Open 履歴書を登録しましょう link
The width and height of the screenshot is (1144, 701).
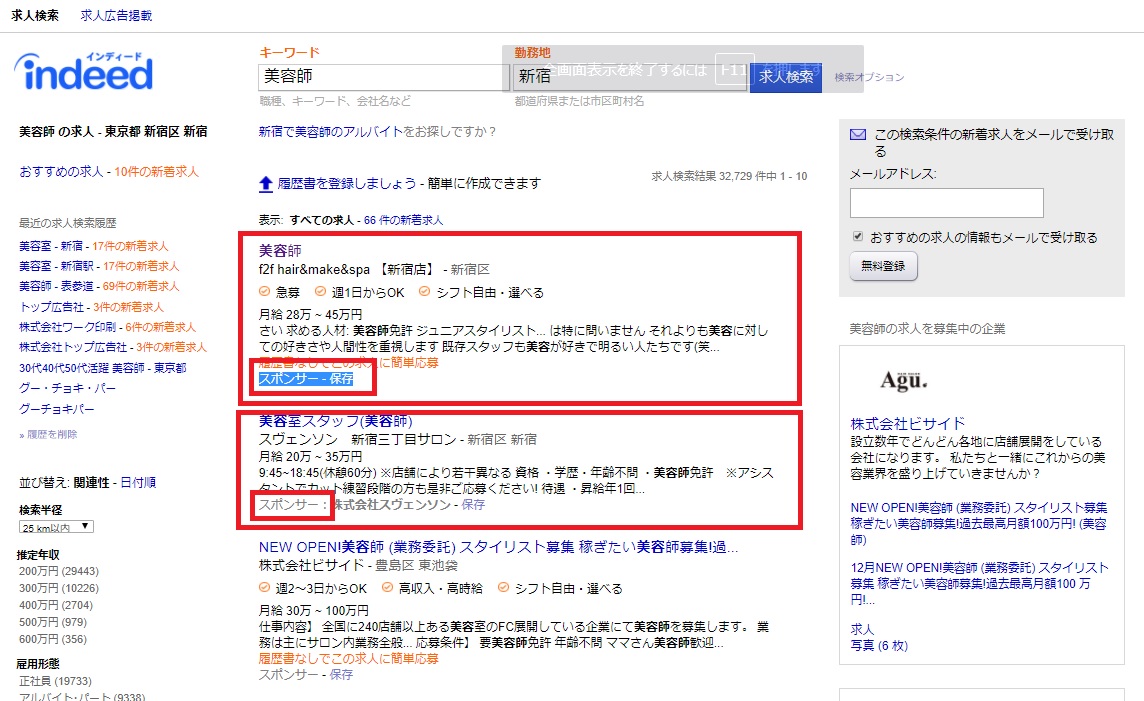coord(347,184)
